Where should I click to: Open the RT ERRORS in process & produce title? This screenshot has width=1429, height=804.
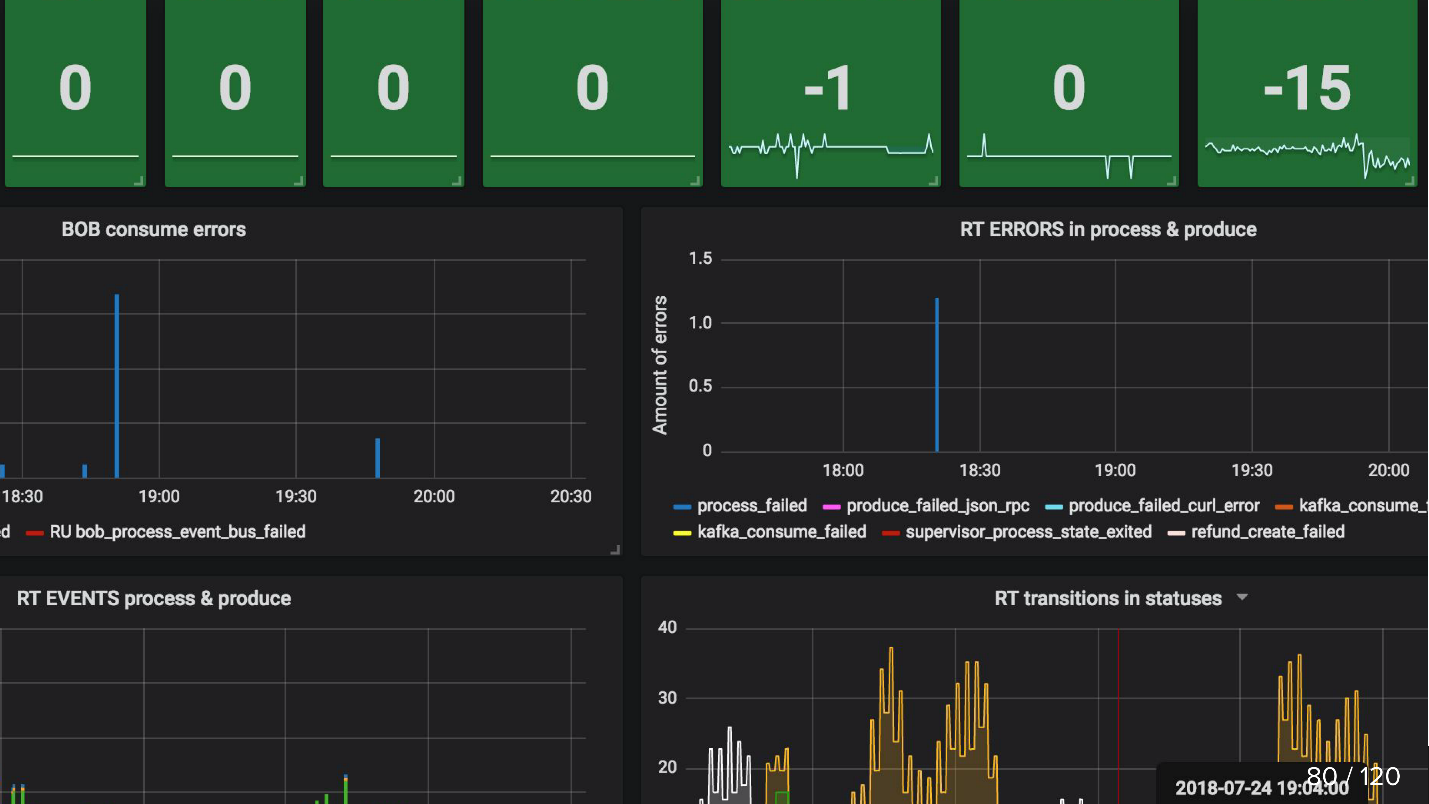(1108, 229)
